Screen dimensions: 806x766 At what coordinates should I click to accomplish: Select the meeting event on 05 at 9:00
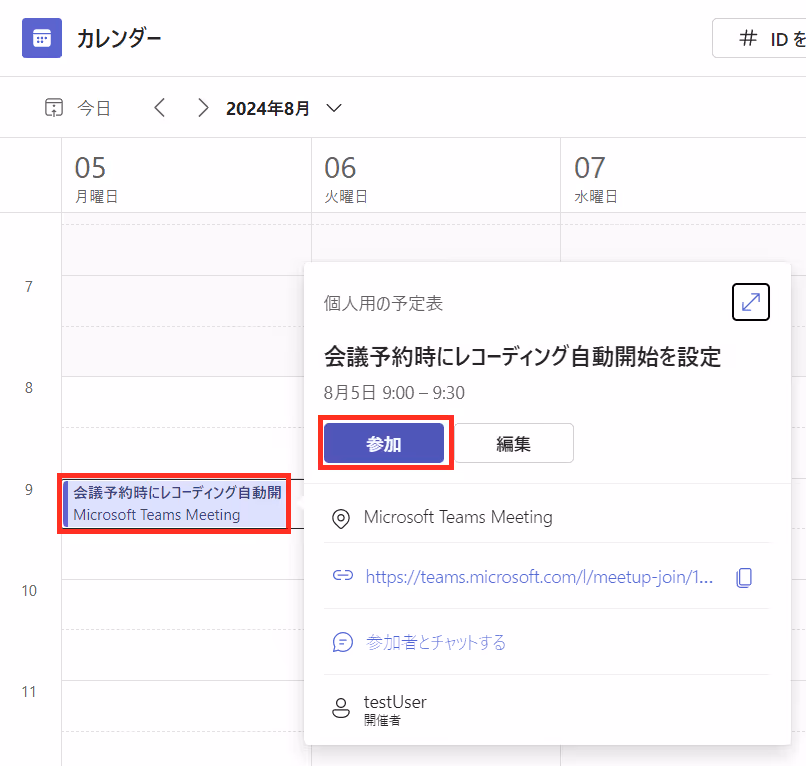point(174,503)
